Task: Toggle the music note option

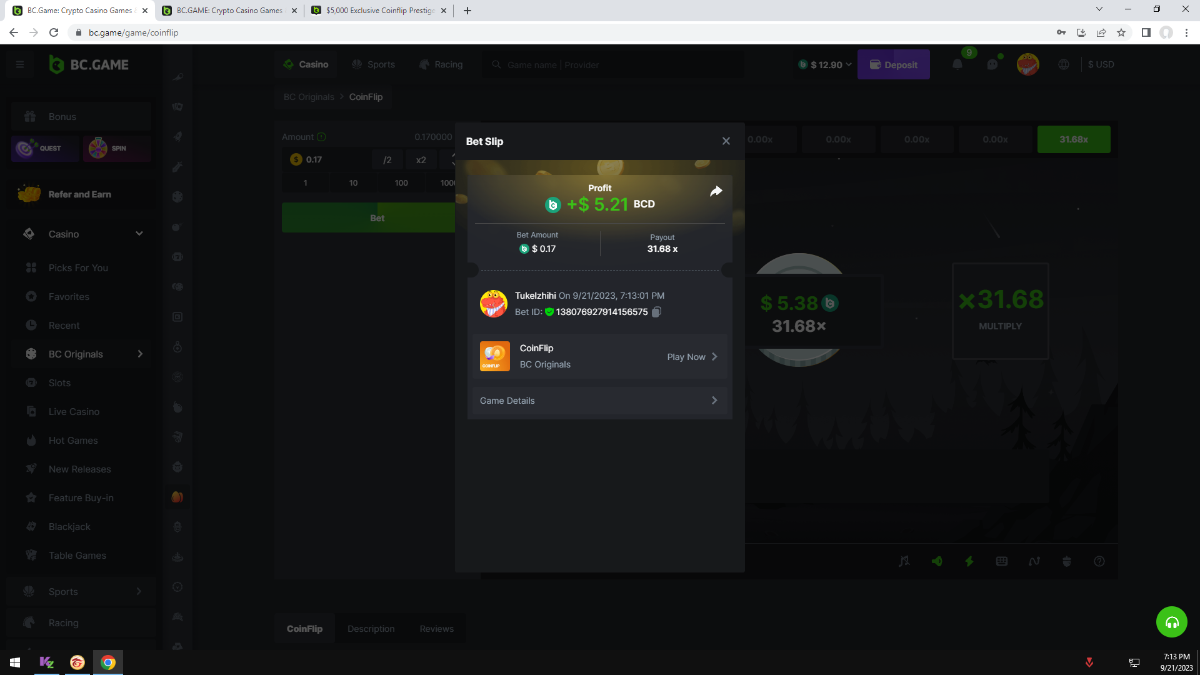Action: 904,561
